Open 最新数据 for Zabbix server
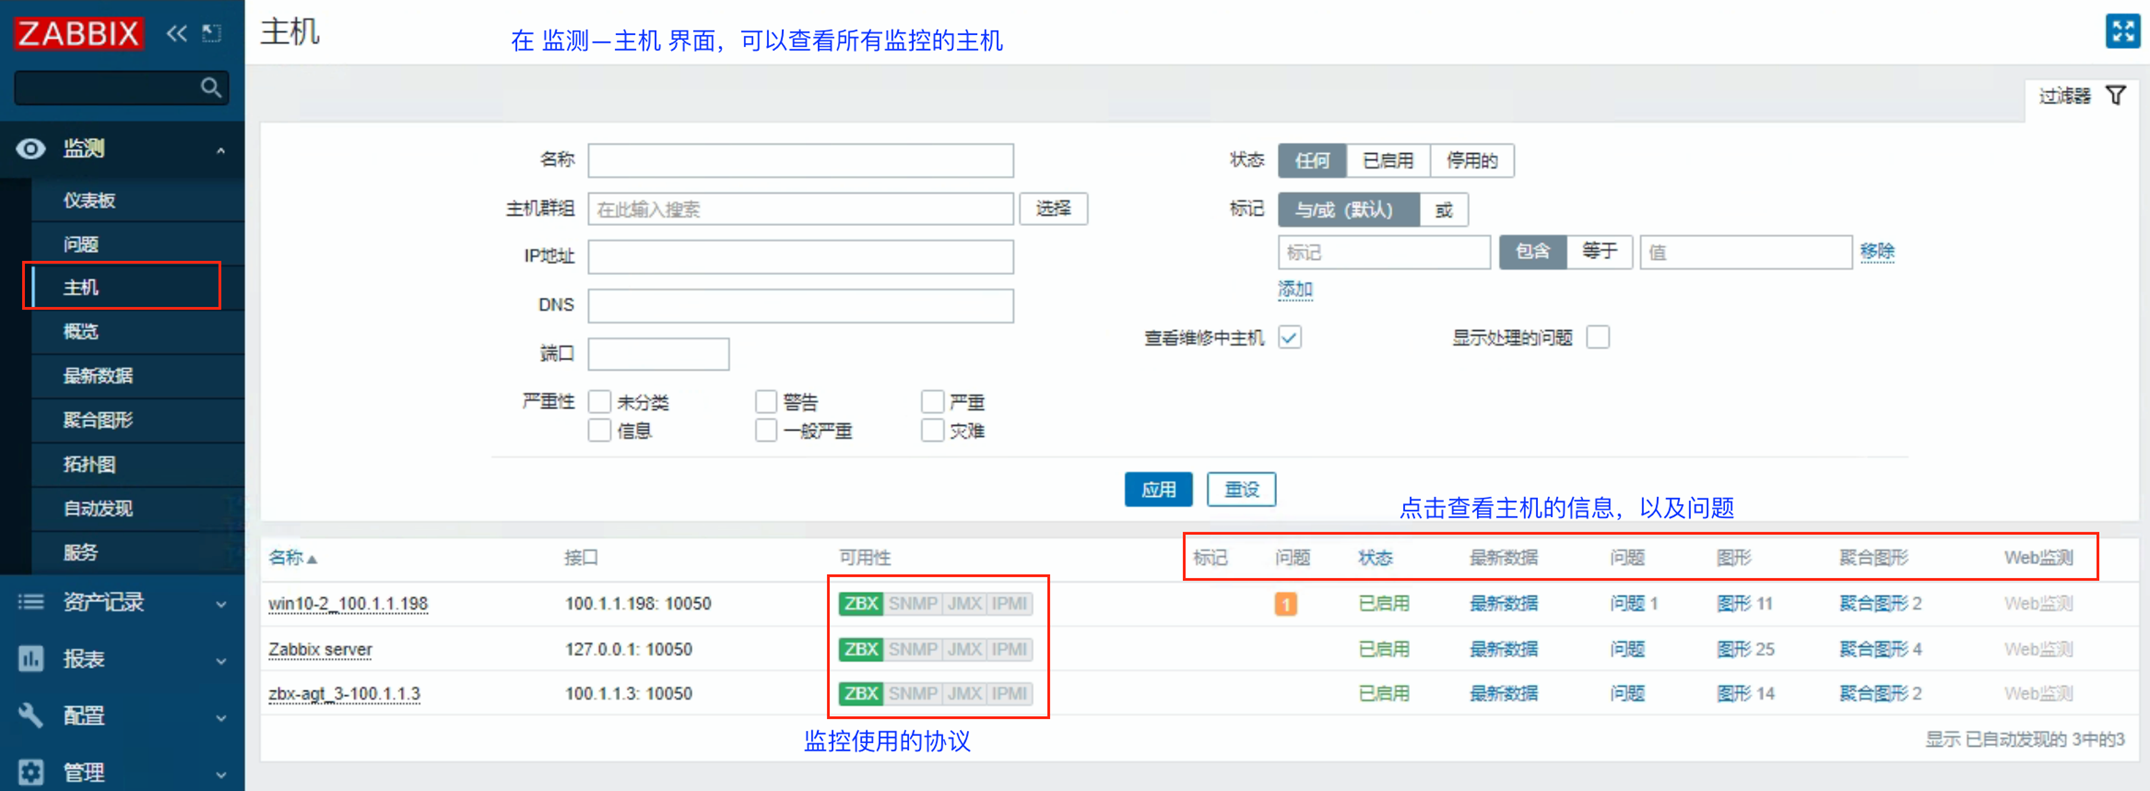Image resolution: width=2150 pixels, height=791 pixels. pyautogui.click(x=1503, y=649)
